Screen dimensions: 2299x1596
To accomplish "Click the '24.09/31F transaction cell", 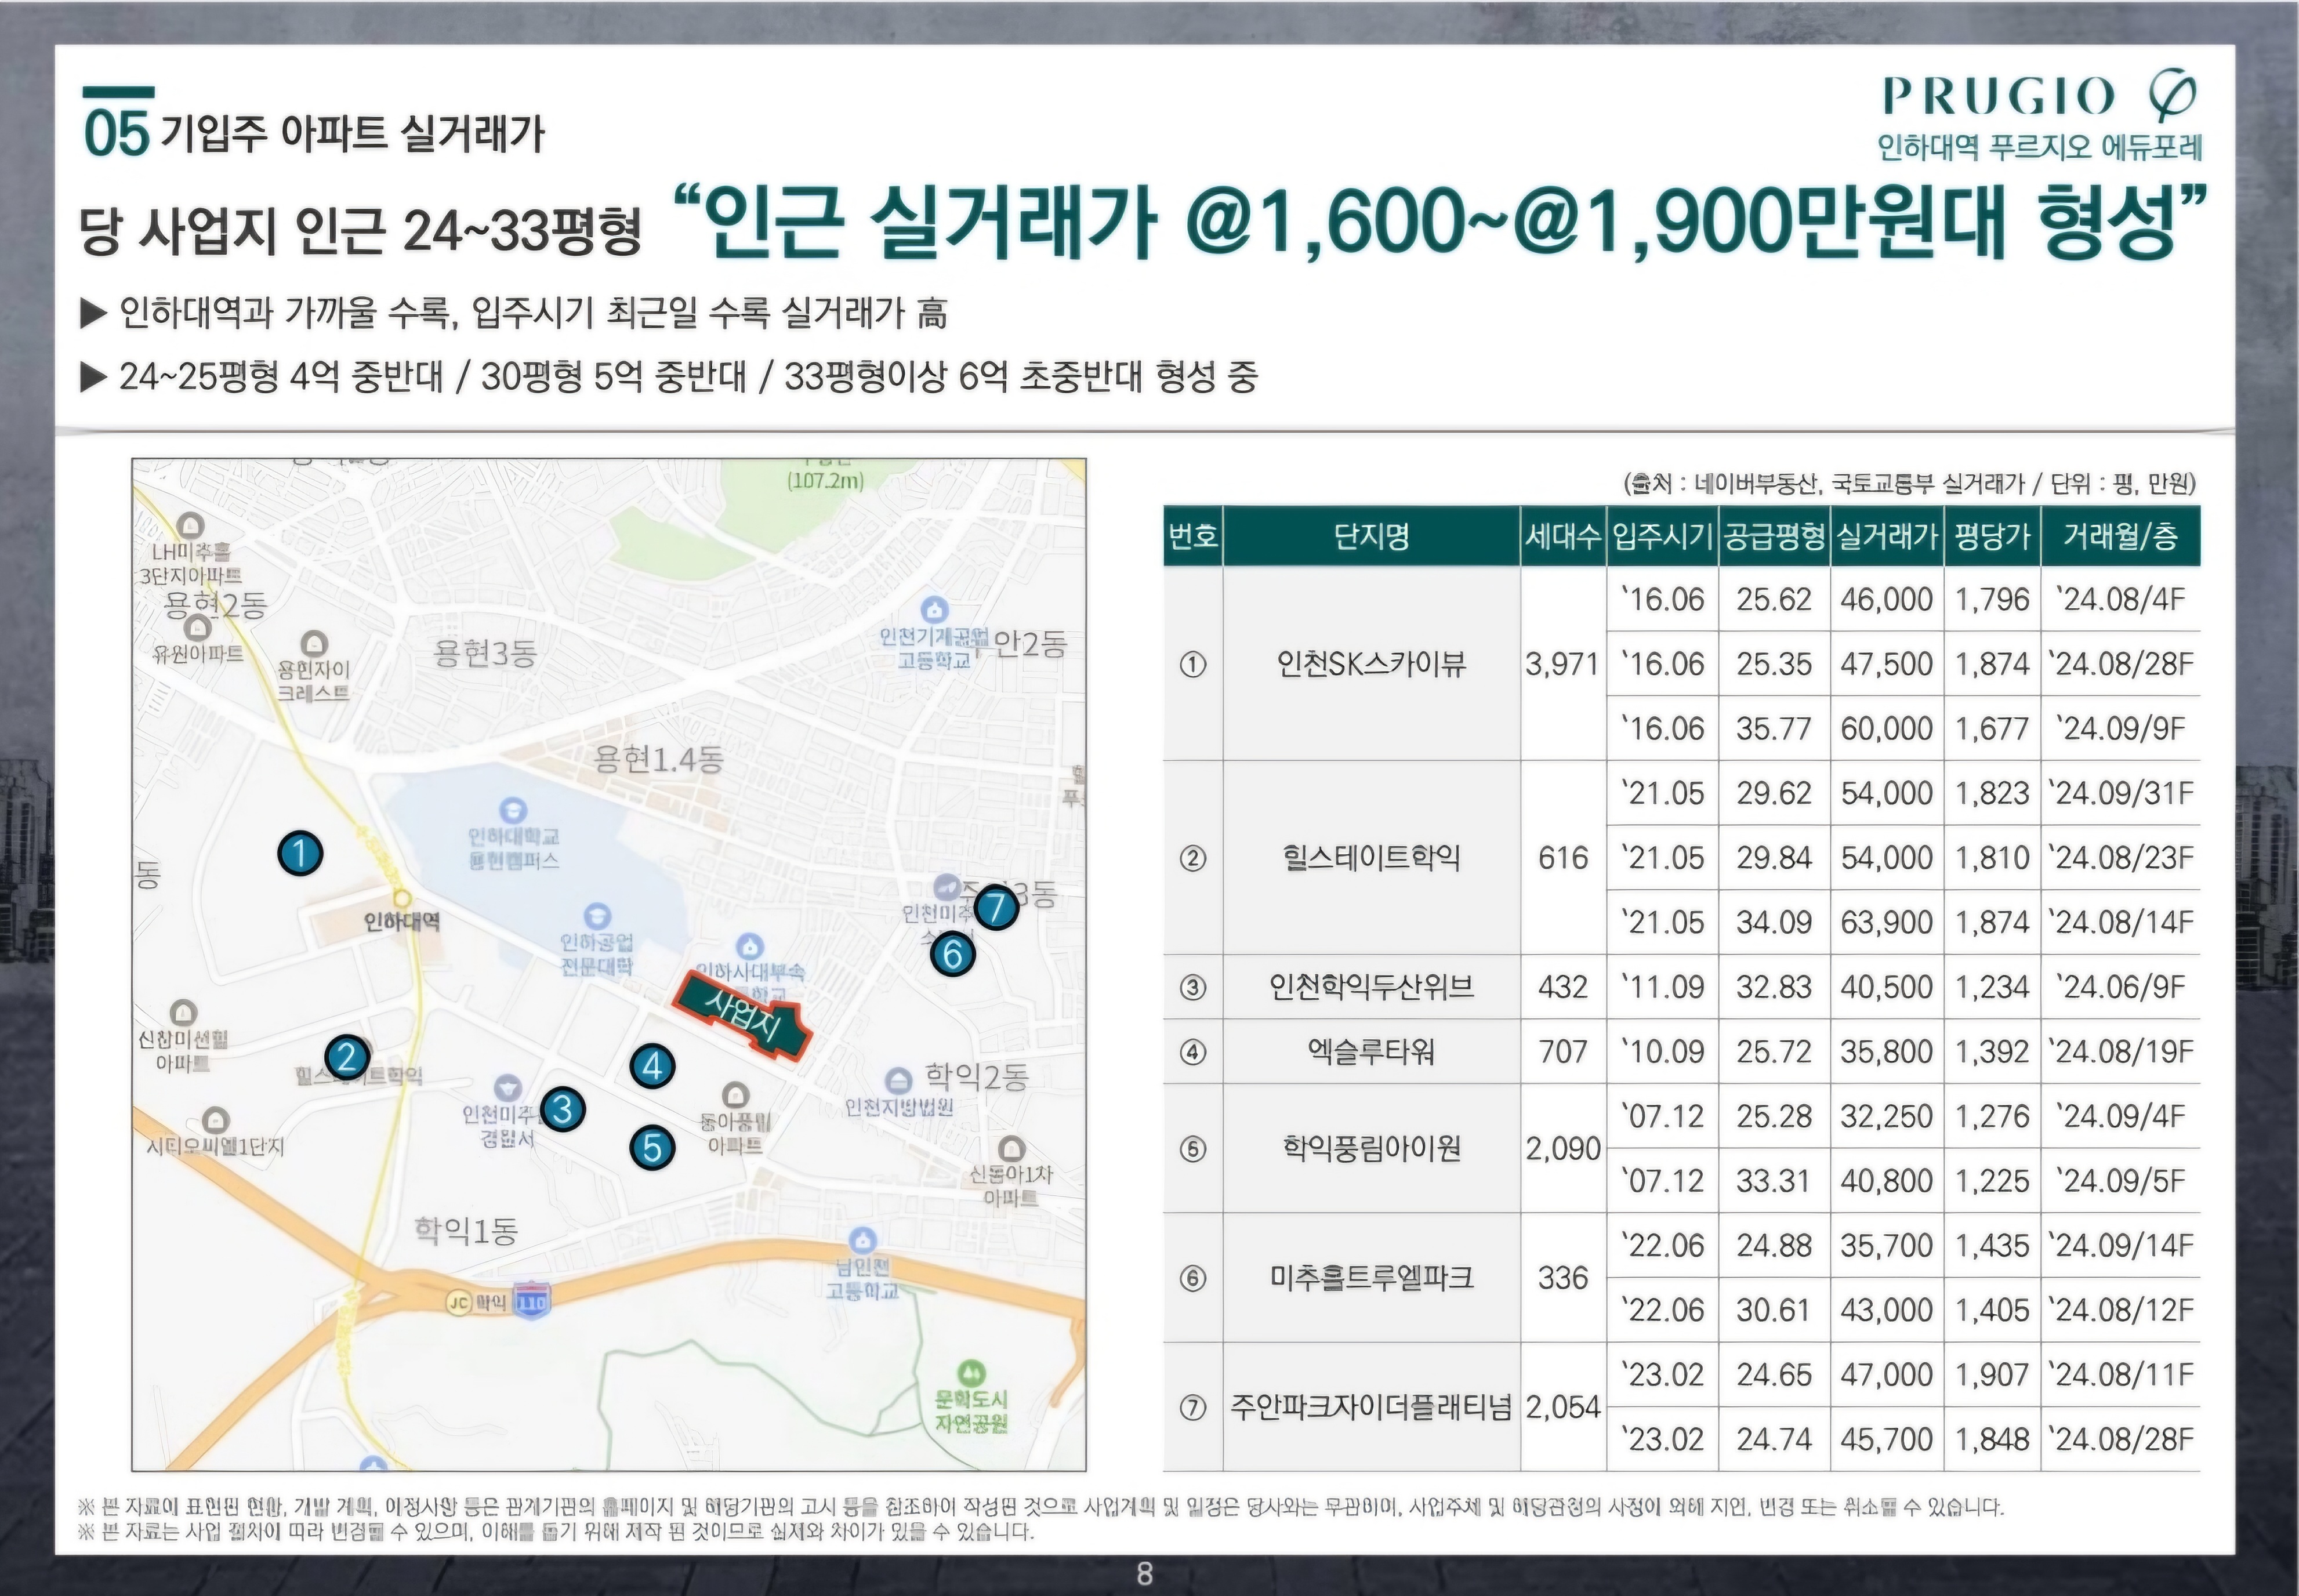I will (2120, 793).
